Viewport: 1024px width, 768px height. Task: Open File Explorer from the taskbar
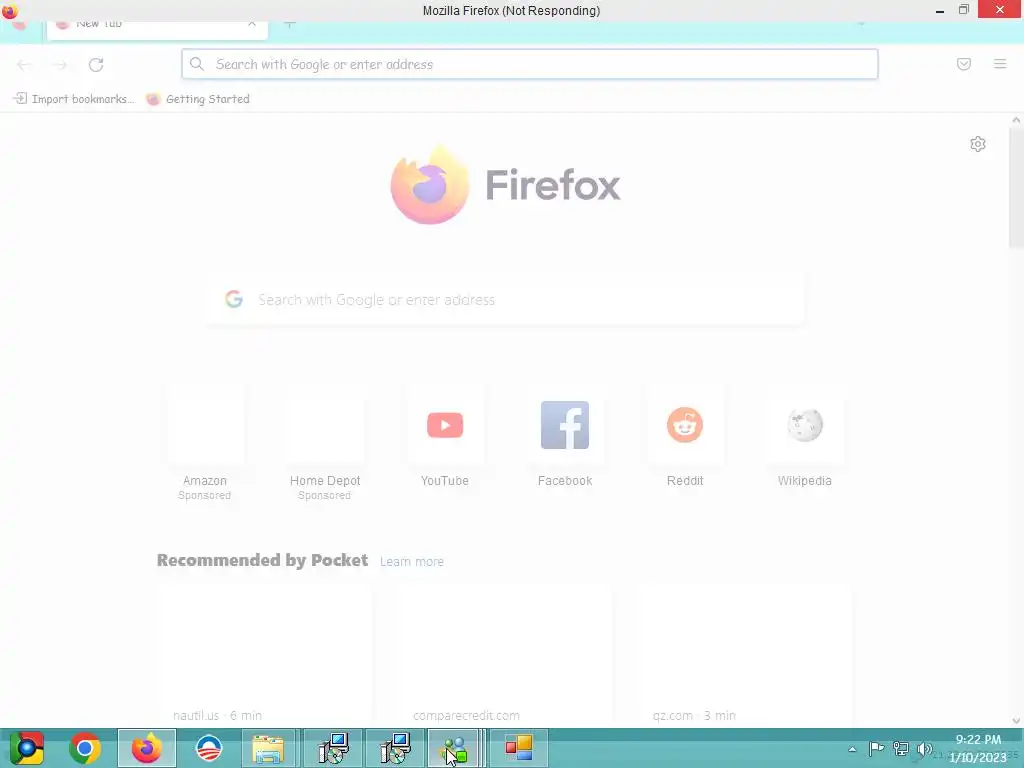click(269, 748)
